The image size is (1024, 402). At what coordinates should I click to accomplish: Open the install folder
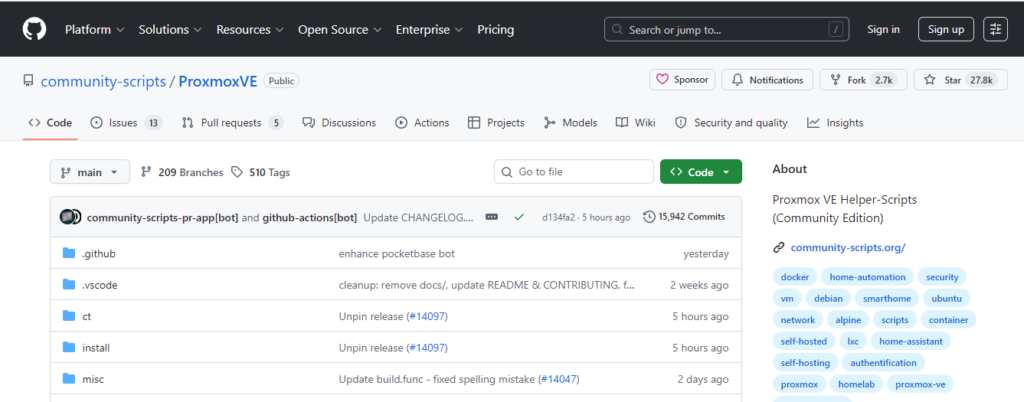point(96,348)
